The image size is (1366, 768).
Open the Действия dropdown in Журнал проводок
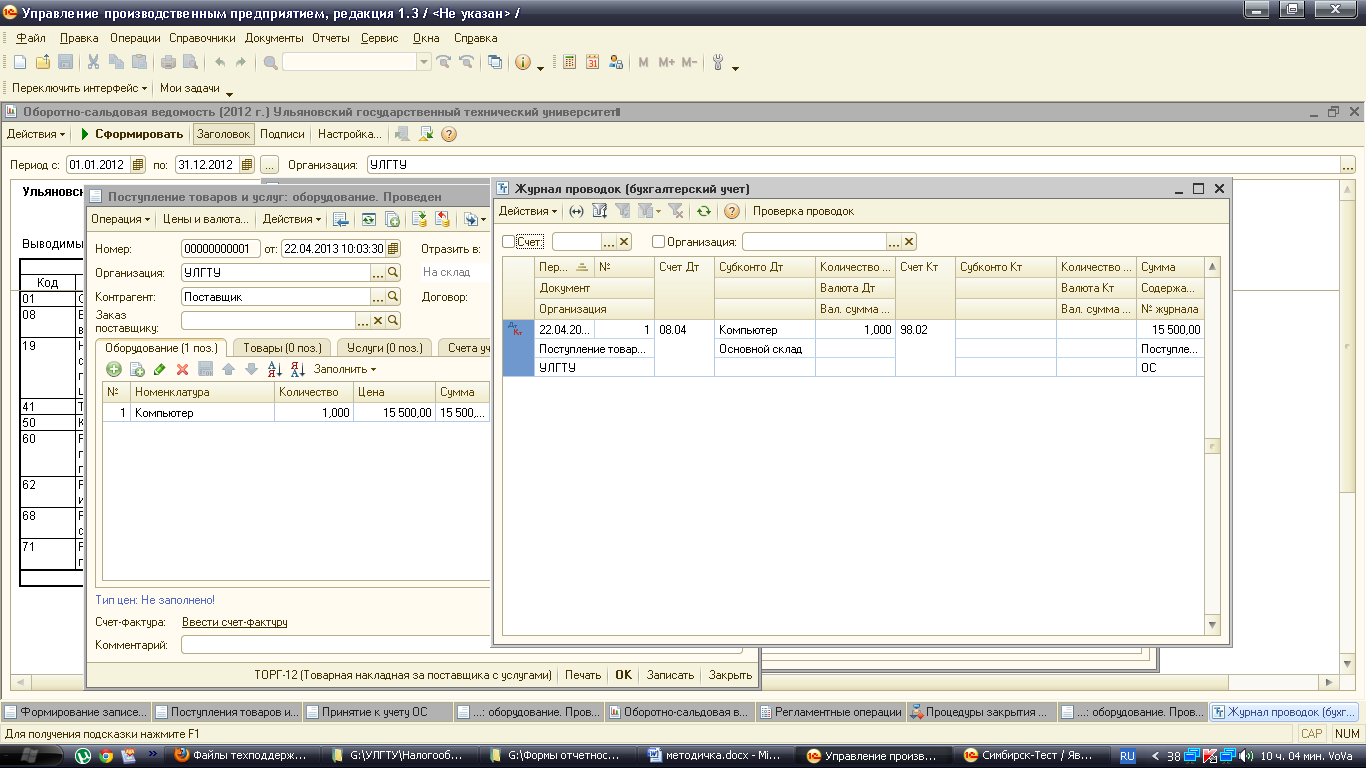click(x=528, y=211)
